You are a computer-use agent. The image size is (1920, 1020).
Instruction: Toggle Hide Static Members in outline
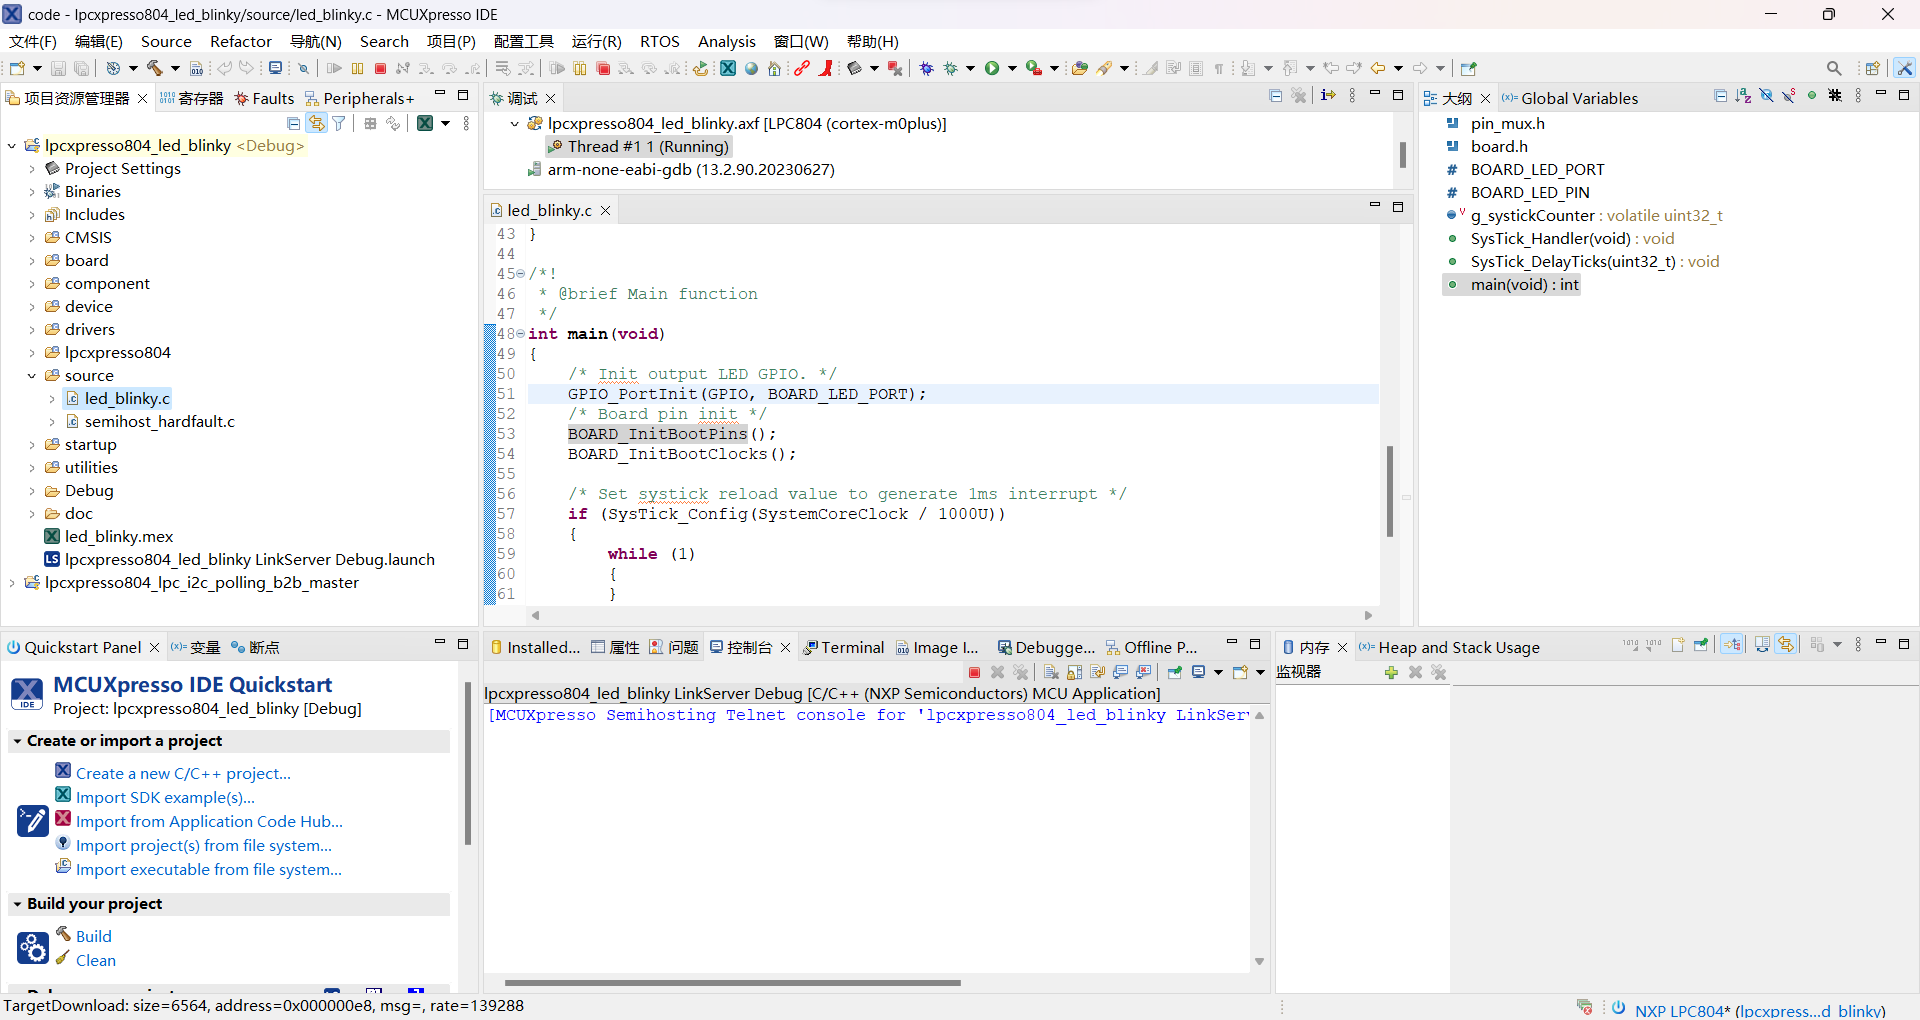point(1789,96)
